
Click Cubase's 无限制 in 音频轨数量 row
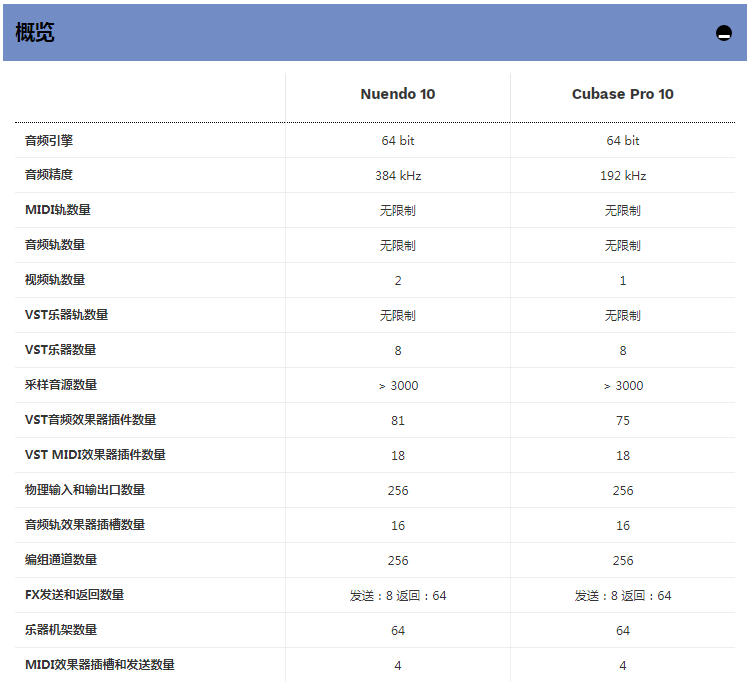[x=623, y=246]
